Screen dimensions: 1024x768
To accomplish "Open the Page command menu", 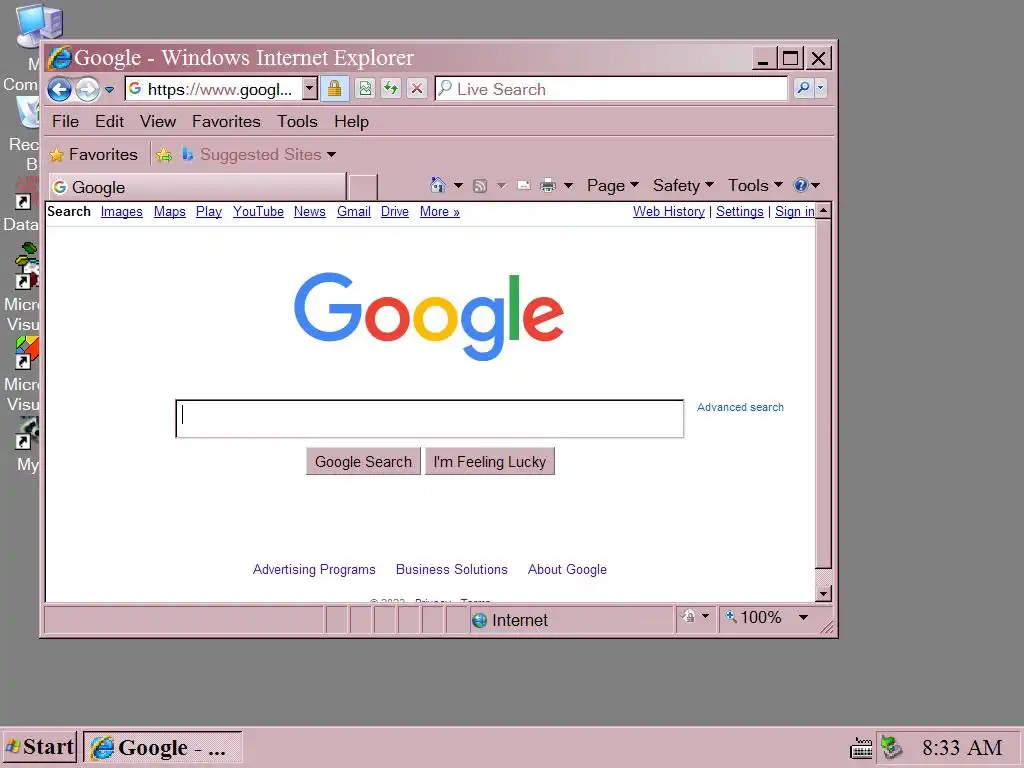I will pos(613,186).
